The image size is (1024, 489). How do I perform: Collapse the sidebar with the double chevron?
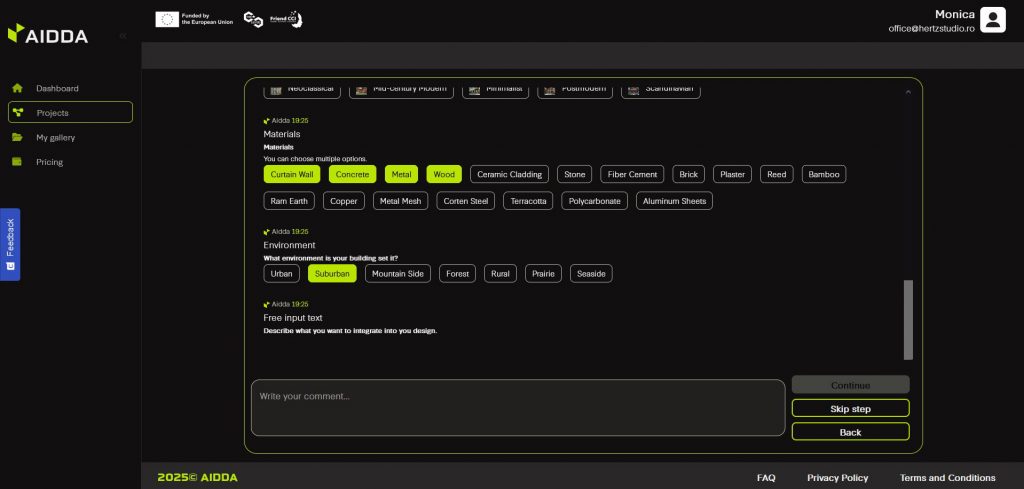[123, 36]
